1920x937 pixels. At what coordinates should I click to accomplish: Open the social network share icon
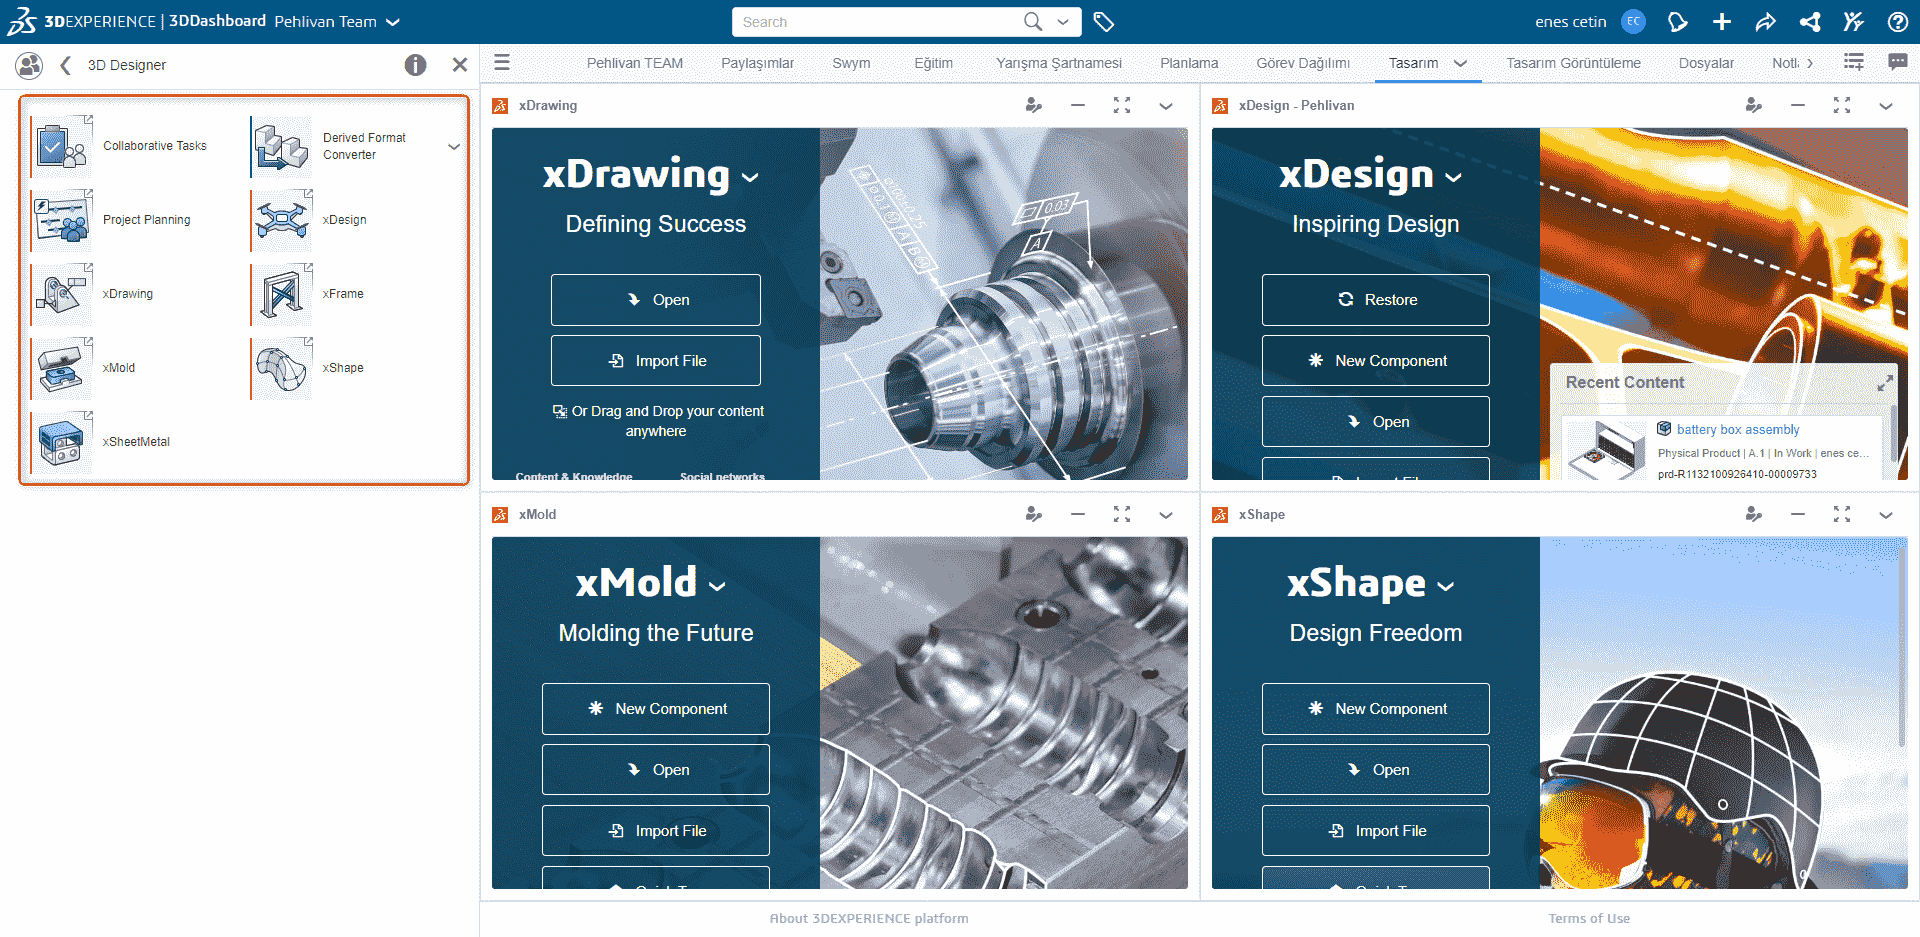point(1810,22)
